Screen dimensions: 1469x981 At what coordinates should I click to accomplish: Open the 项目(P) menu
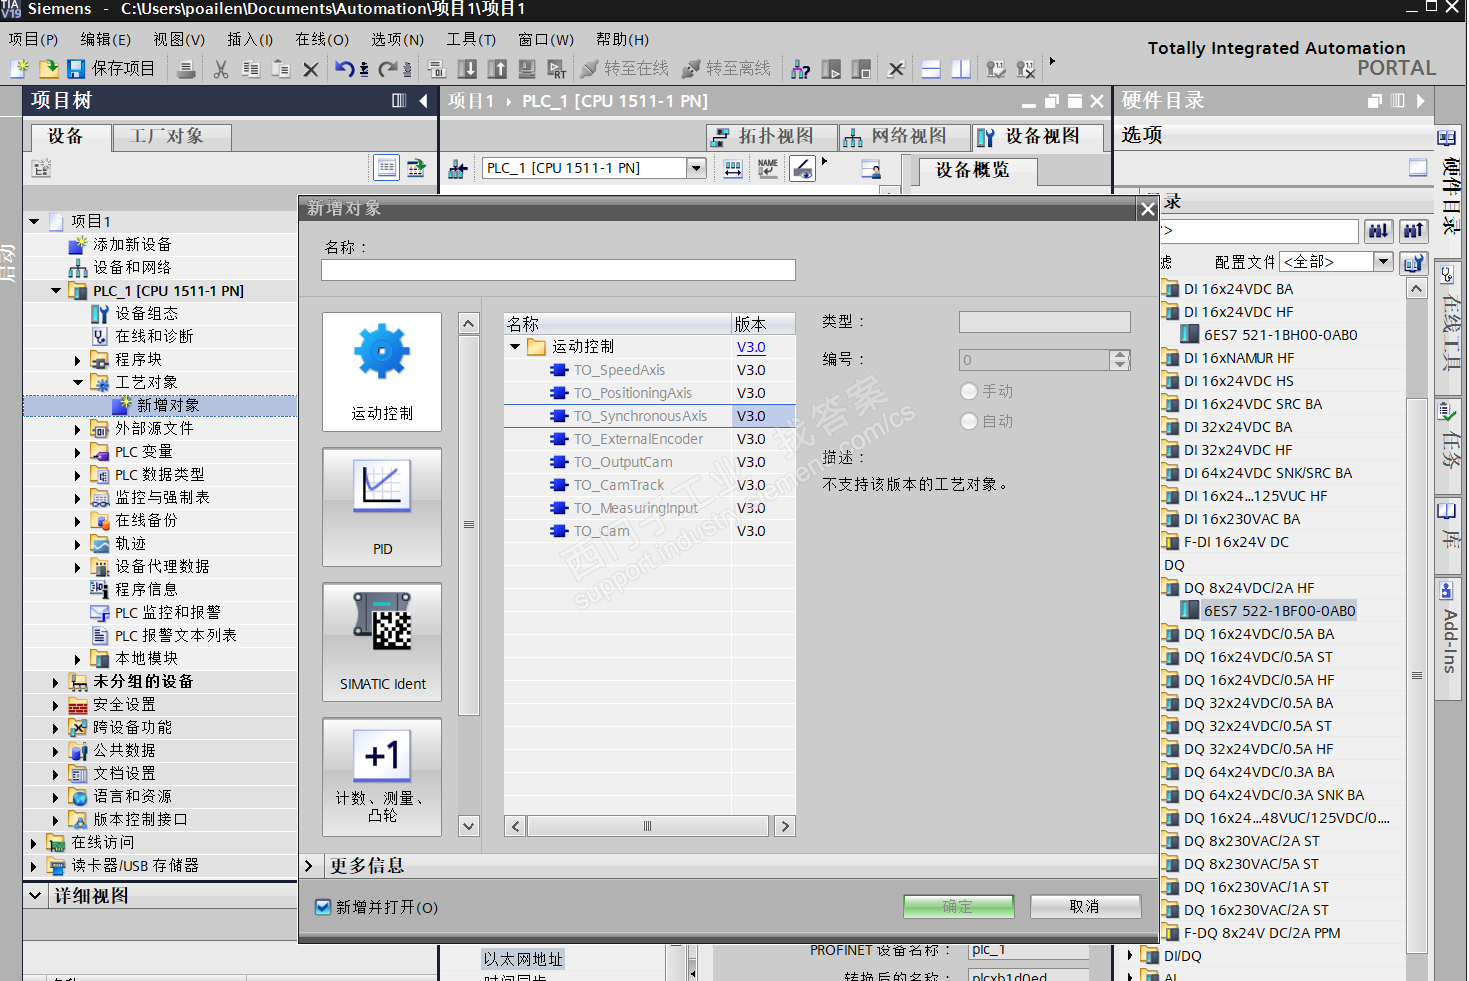coord(33,40)
